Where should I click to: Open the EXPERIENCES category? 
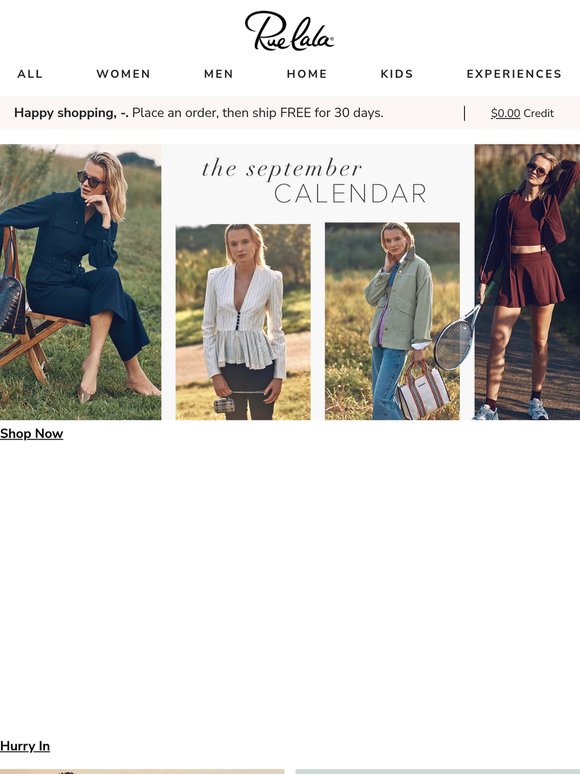[x=514, y=74]
